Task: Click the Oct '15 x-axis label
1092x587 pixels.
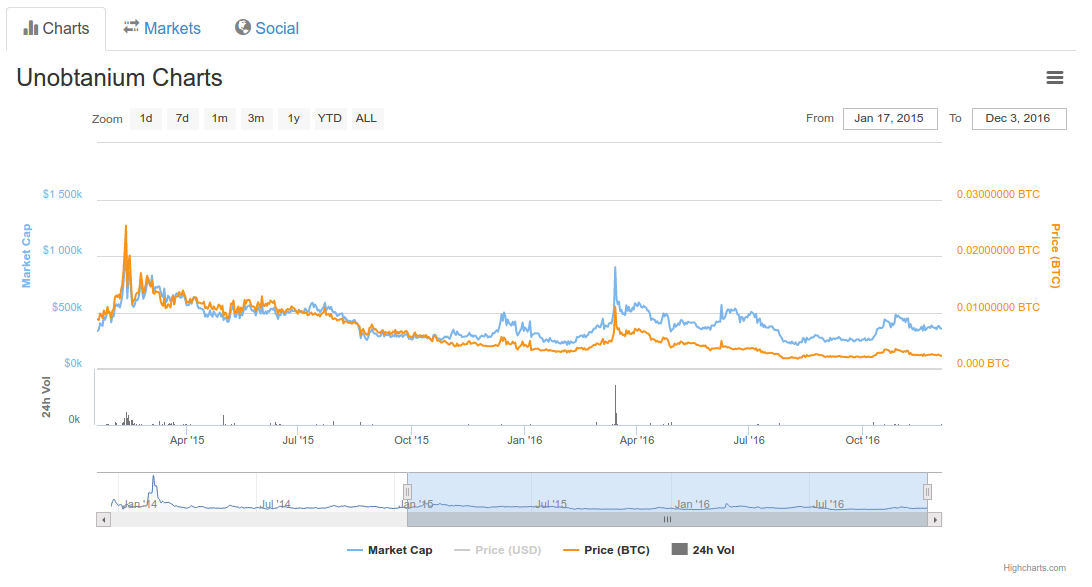Action: pos(412,440)
